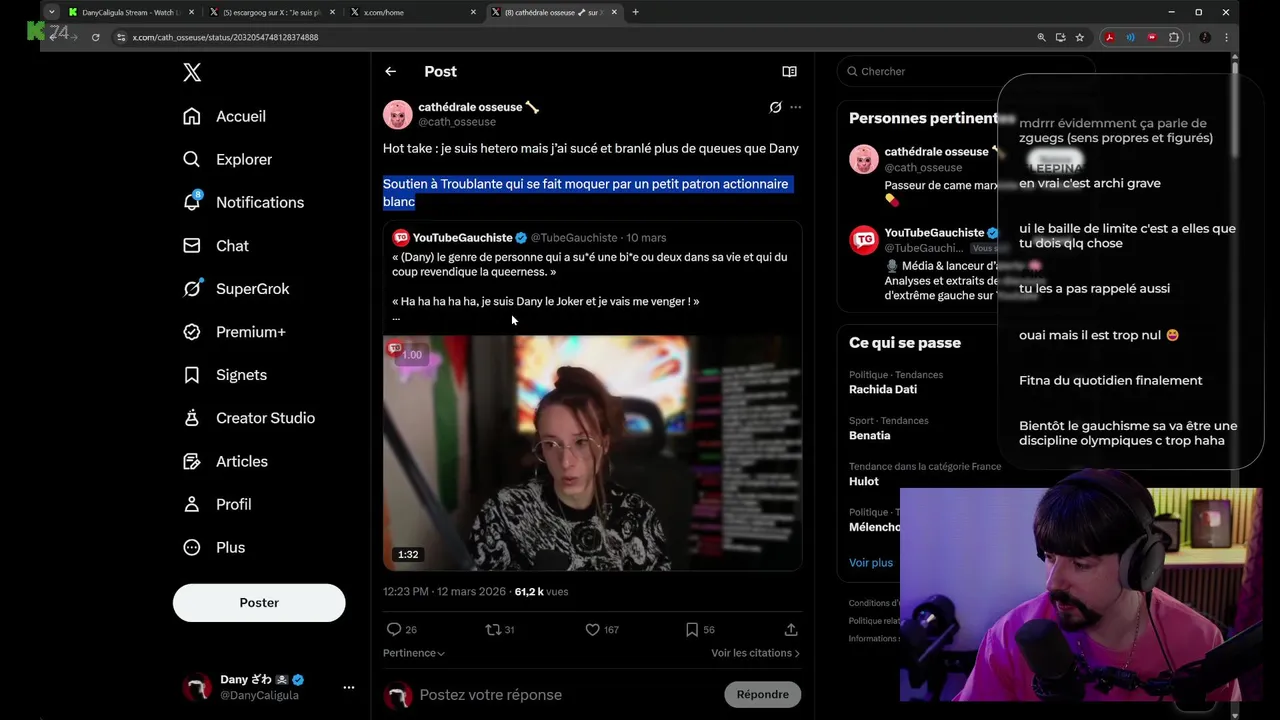The height and width of the screenshot is (720, 1280).
Task: Click the Poster button
Action: pos(259,603)
